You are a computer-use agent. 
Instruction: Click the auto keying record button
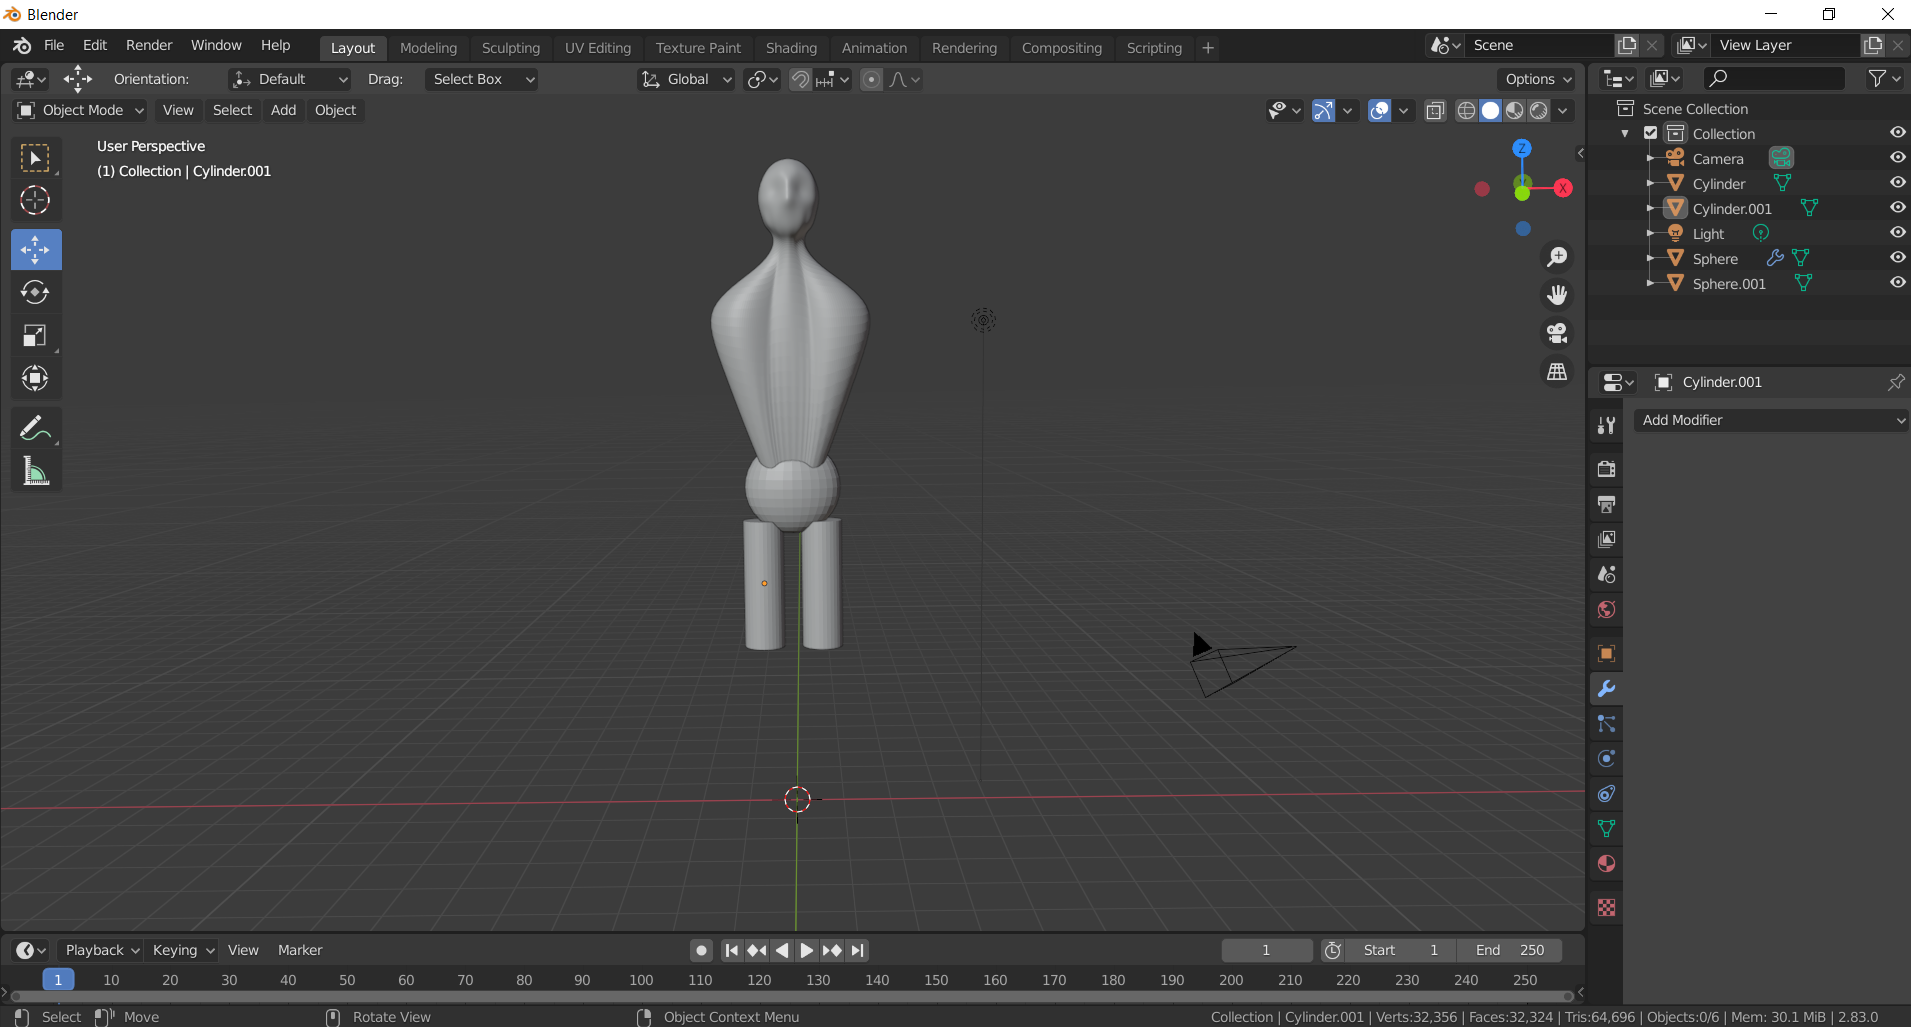(x=702, y=950)
